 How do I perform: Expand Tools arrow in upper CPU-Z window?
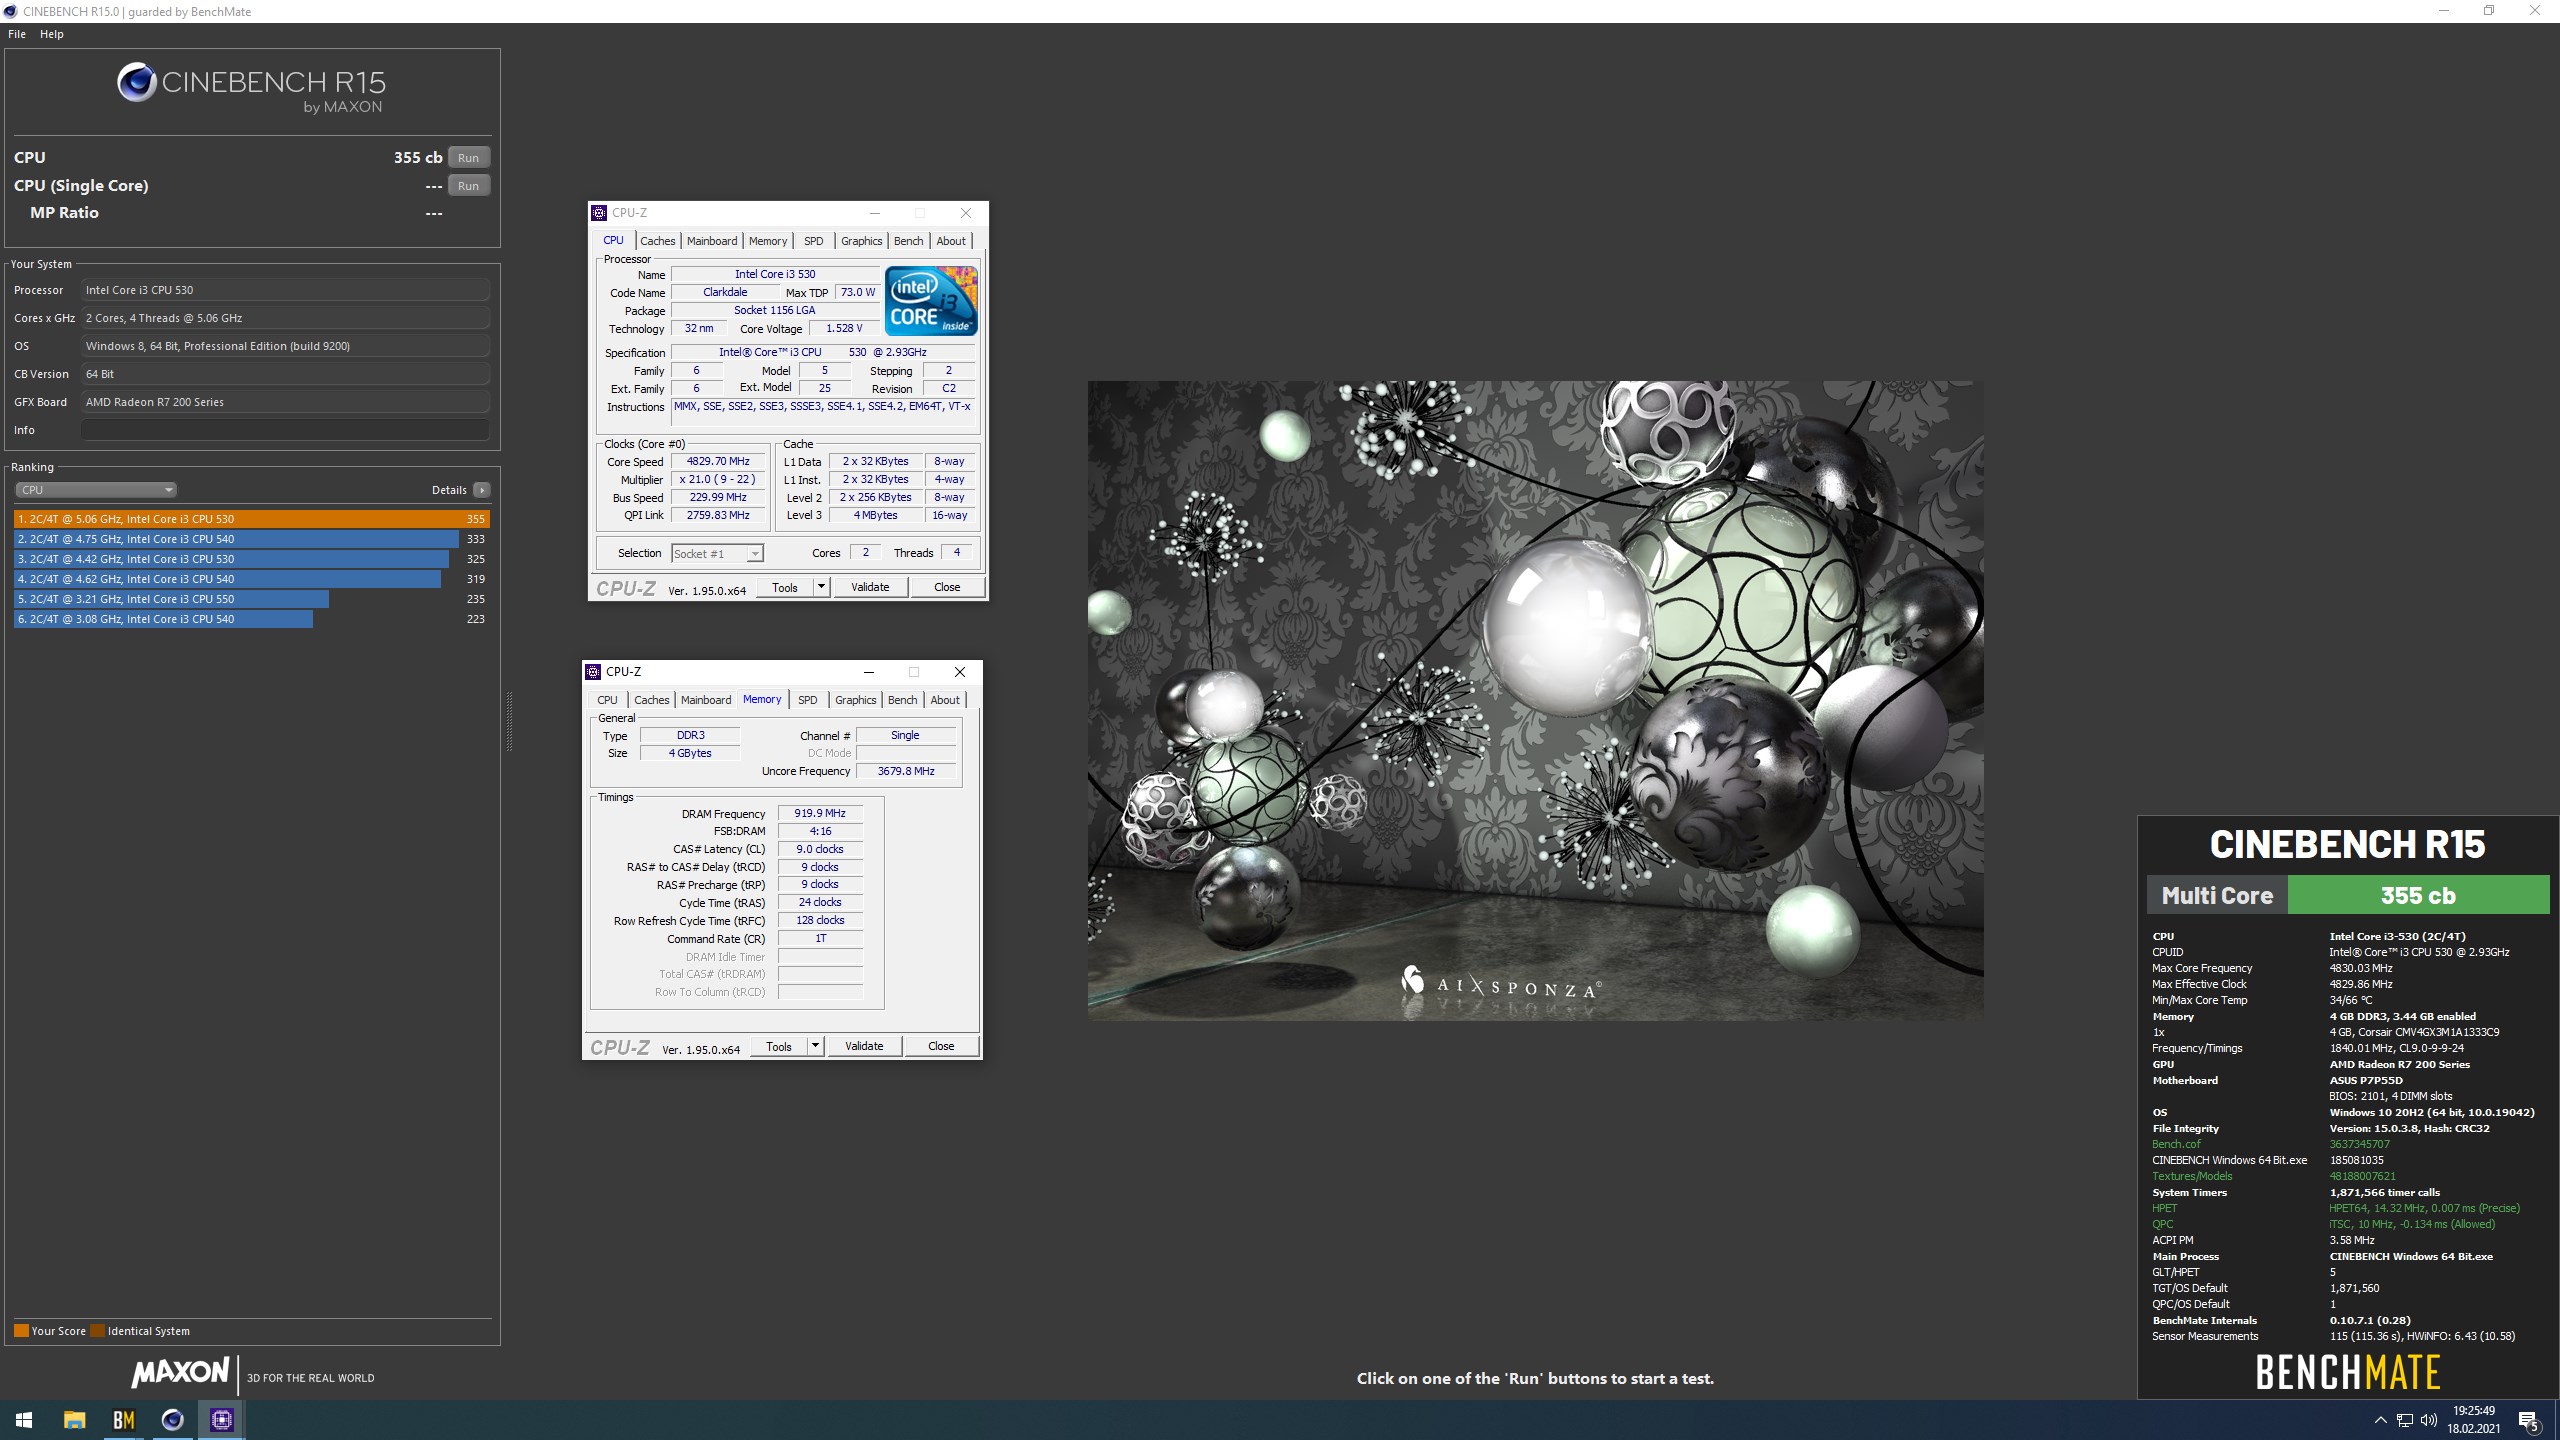point(822,588)
